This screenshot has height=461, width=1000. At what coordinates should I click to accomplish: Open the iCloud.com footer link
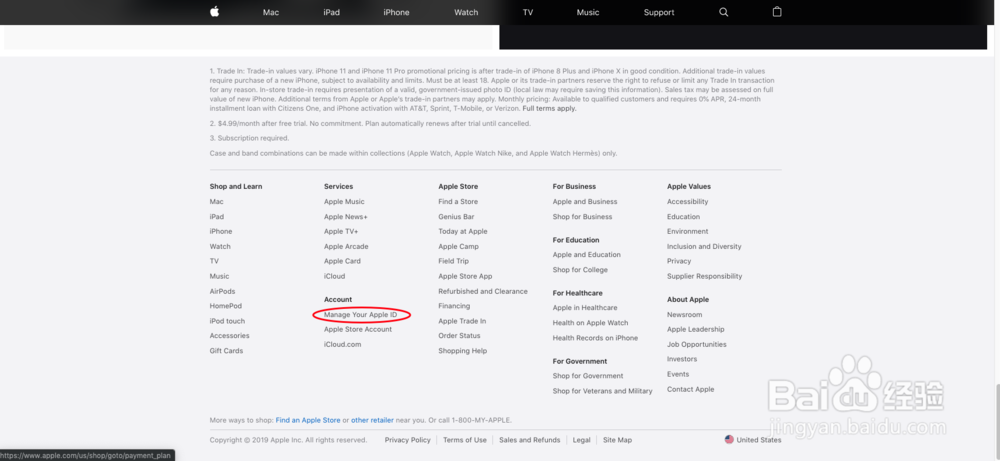click(342, 344)
